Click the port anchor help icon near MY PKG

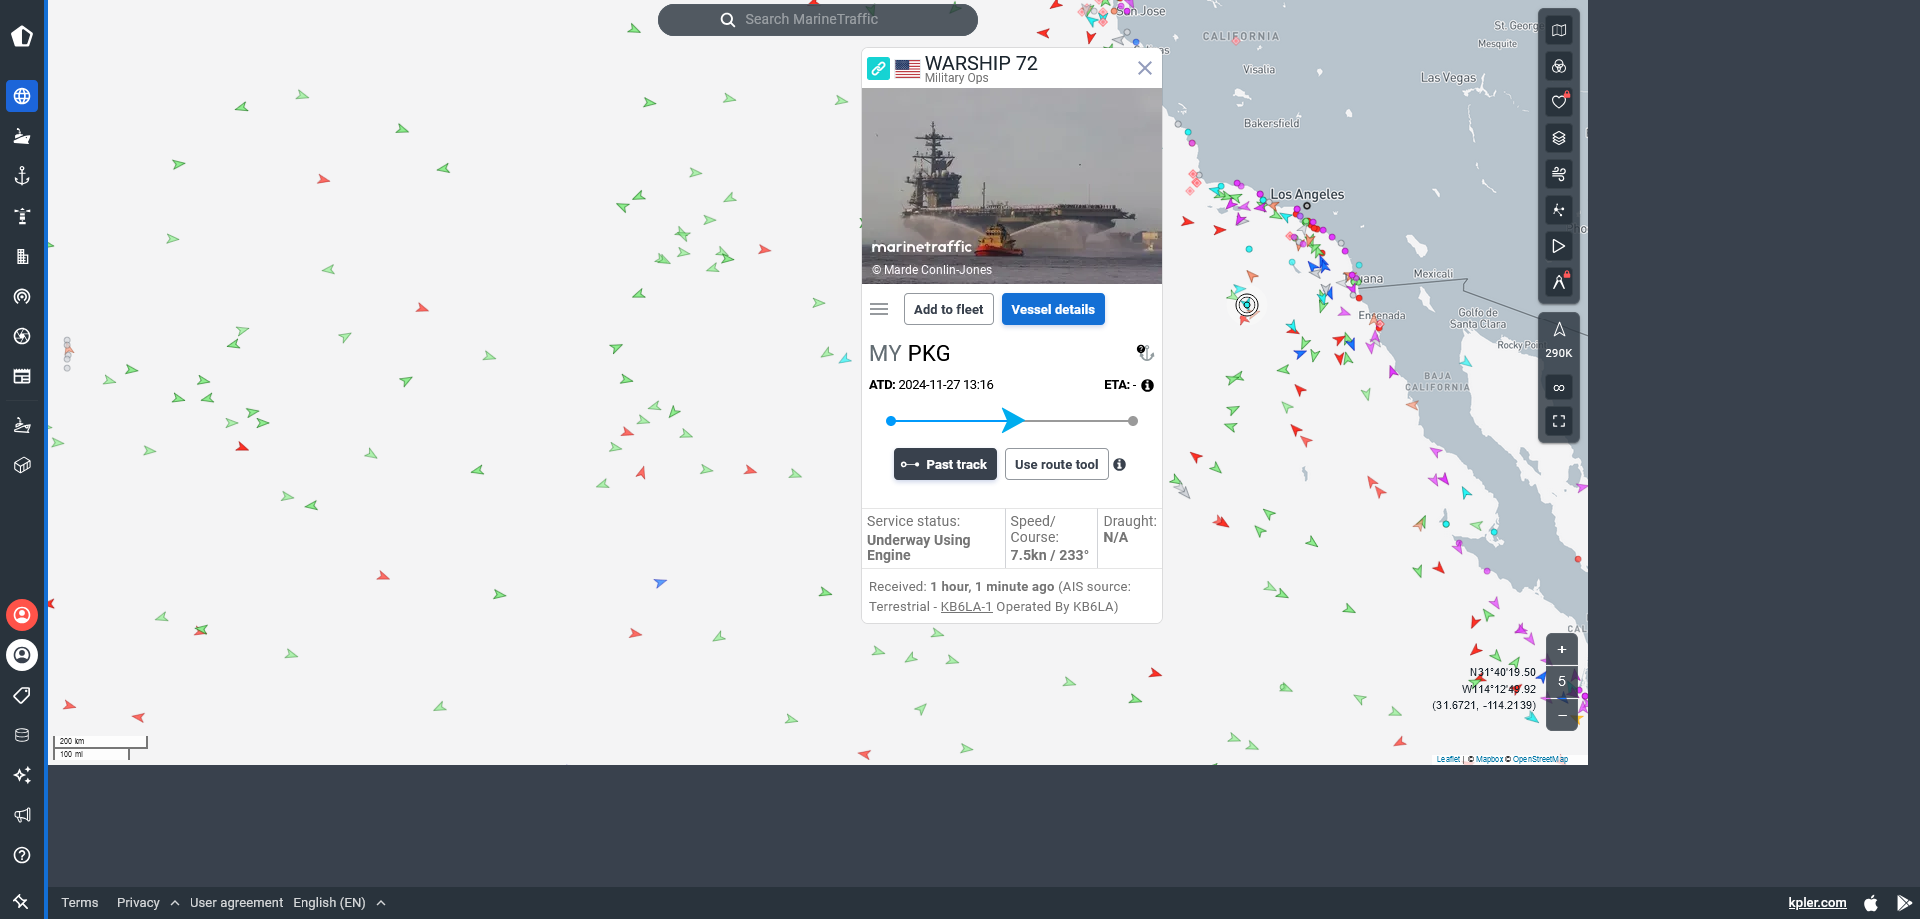[x=1146, y=353]
